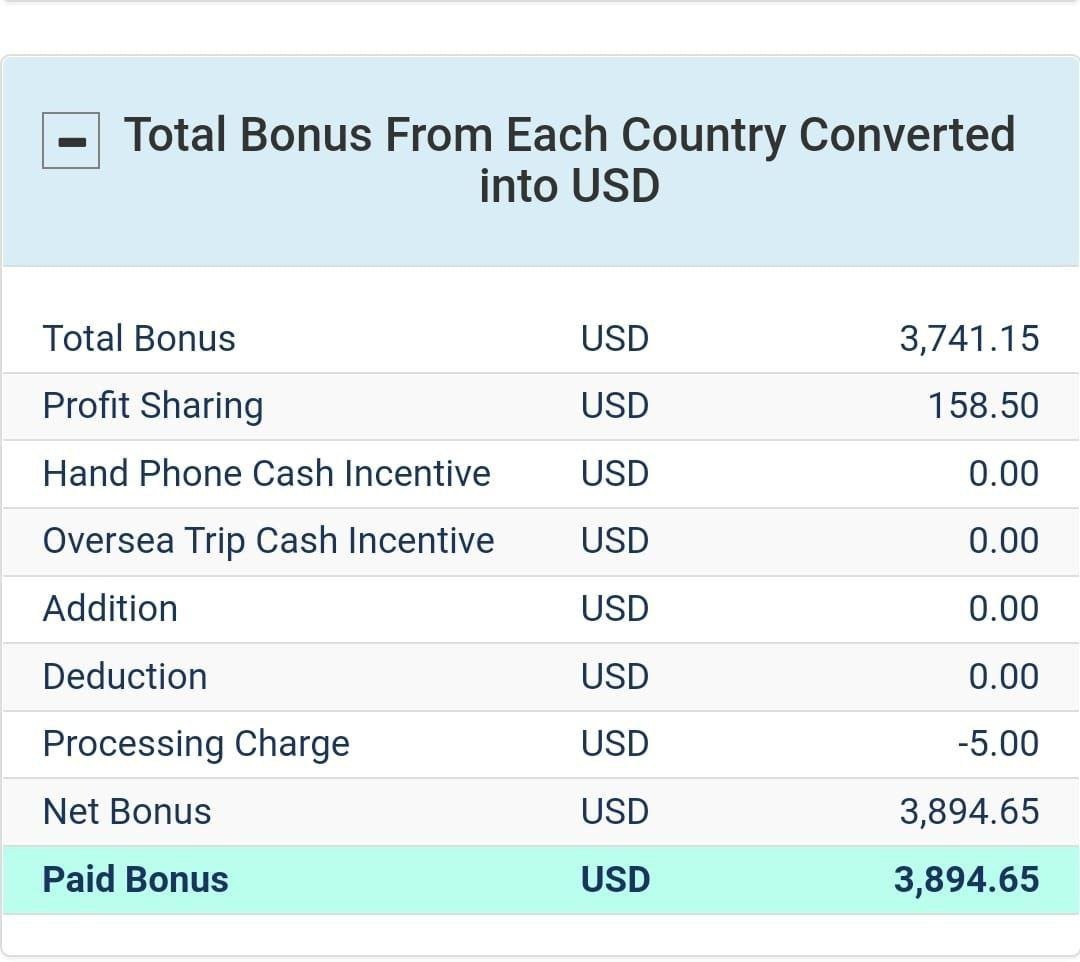Image resolution: width=1080 pixels, height=962 pixels.
Task: Click the Hand Phone Cash Incentive amount
Action: point(1003,473)
